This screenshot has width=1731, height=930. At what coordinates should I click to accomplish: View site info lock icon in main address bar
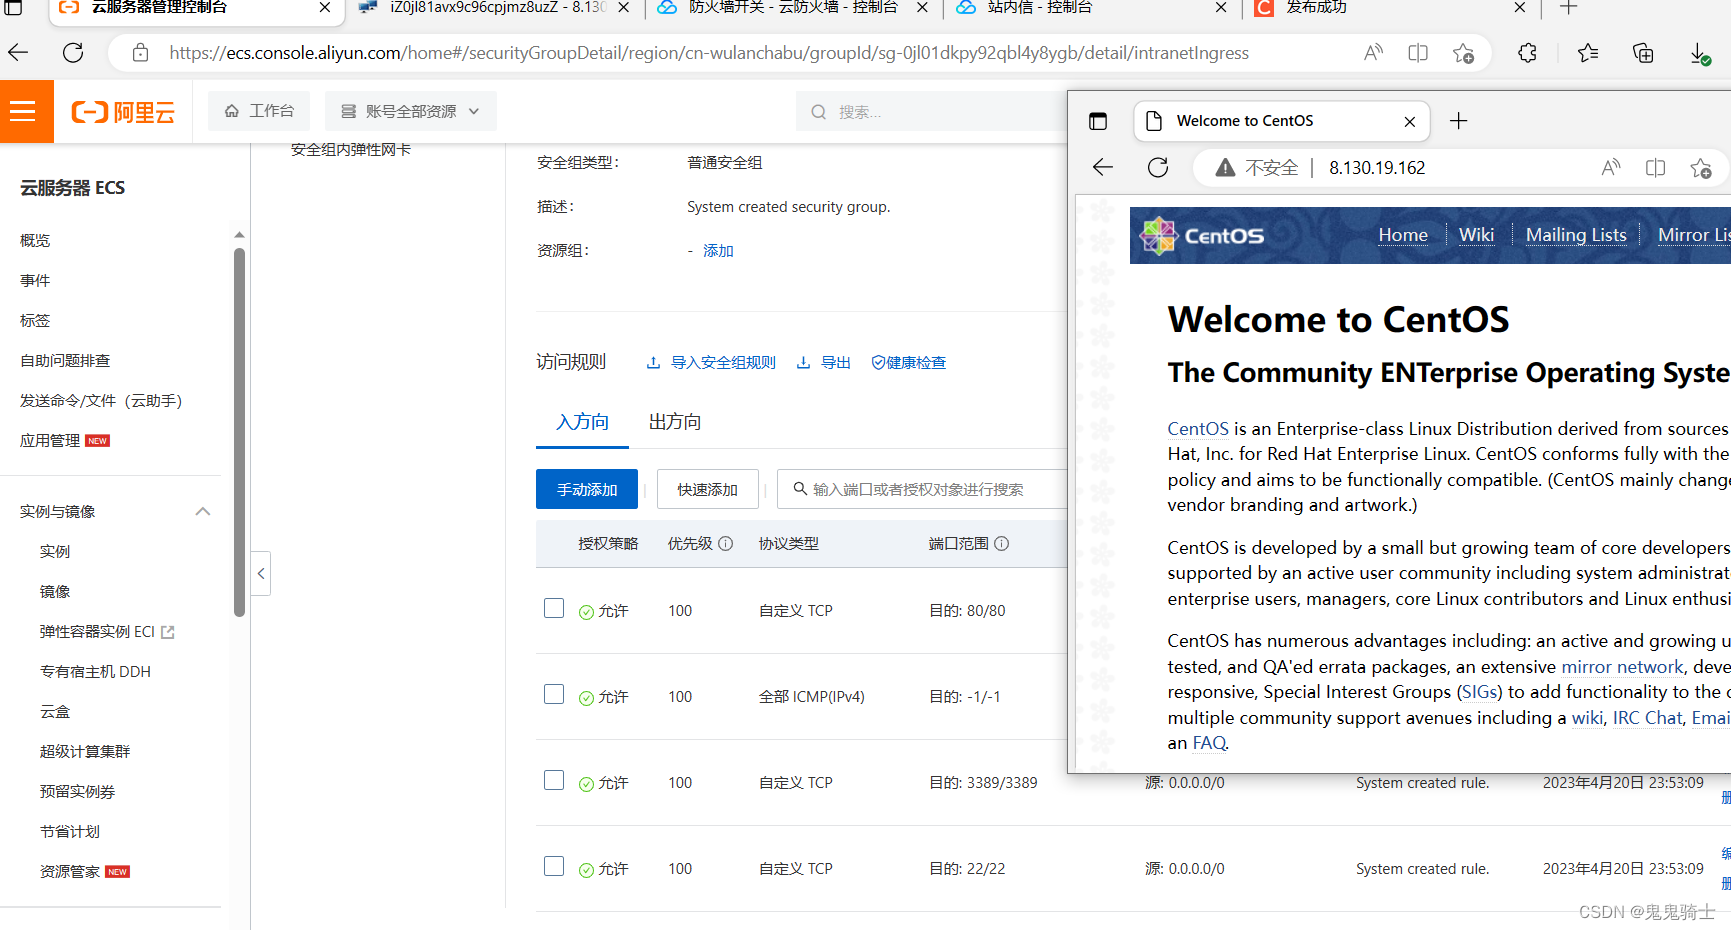(141, 53)
